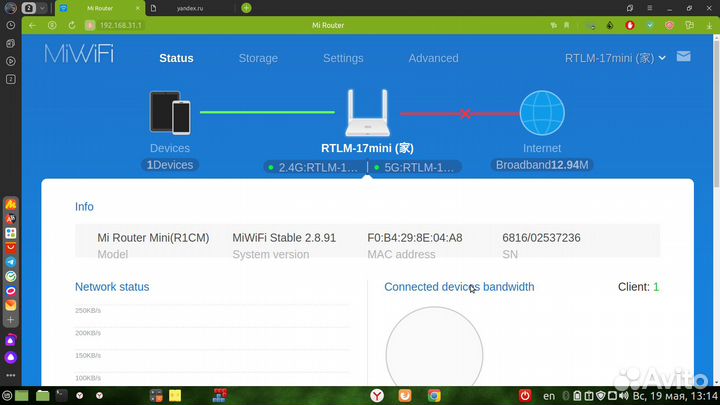Click the F0:B4:29:8E:04:A8 MAC address
720x405 pixels.
pyautogui.click(x=415, y=238)
